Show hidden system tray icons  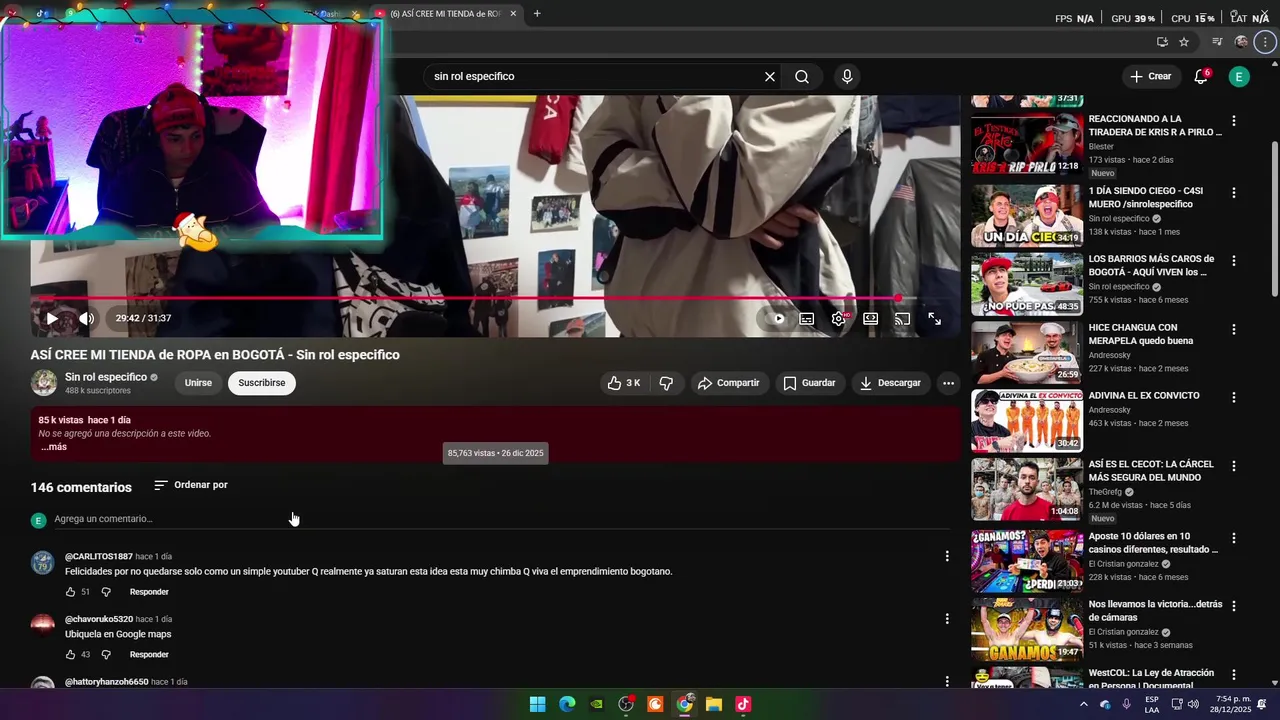tap(1083, 704)
